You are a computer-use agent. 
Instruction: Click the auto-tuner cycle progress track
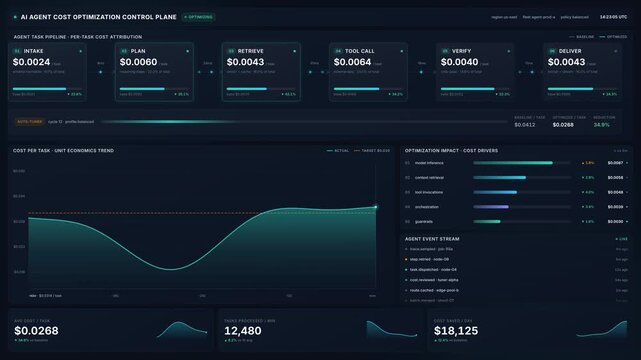pos(304,122)
